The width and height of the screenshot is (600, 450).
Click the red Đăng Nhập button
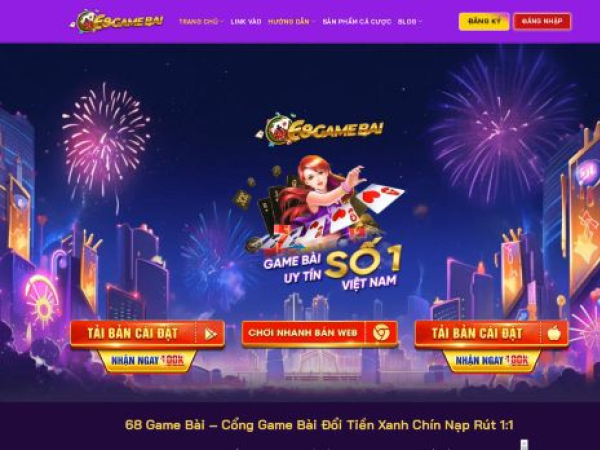pyautogui.click(x=542, y=21)
